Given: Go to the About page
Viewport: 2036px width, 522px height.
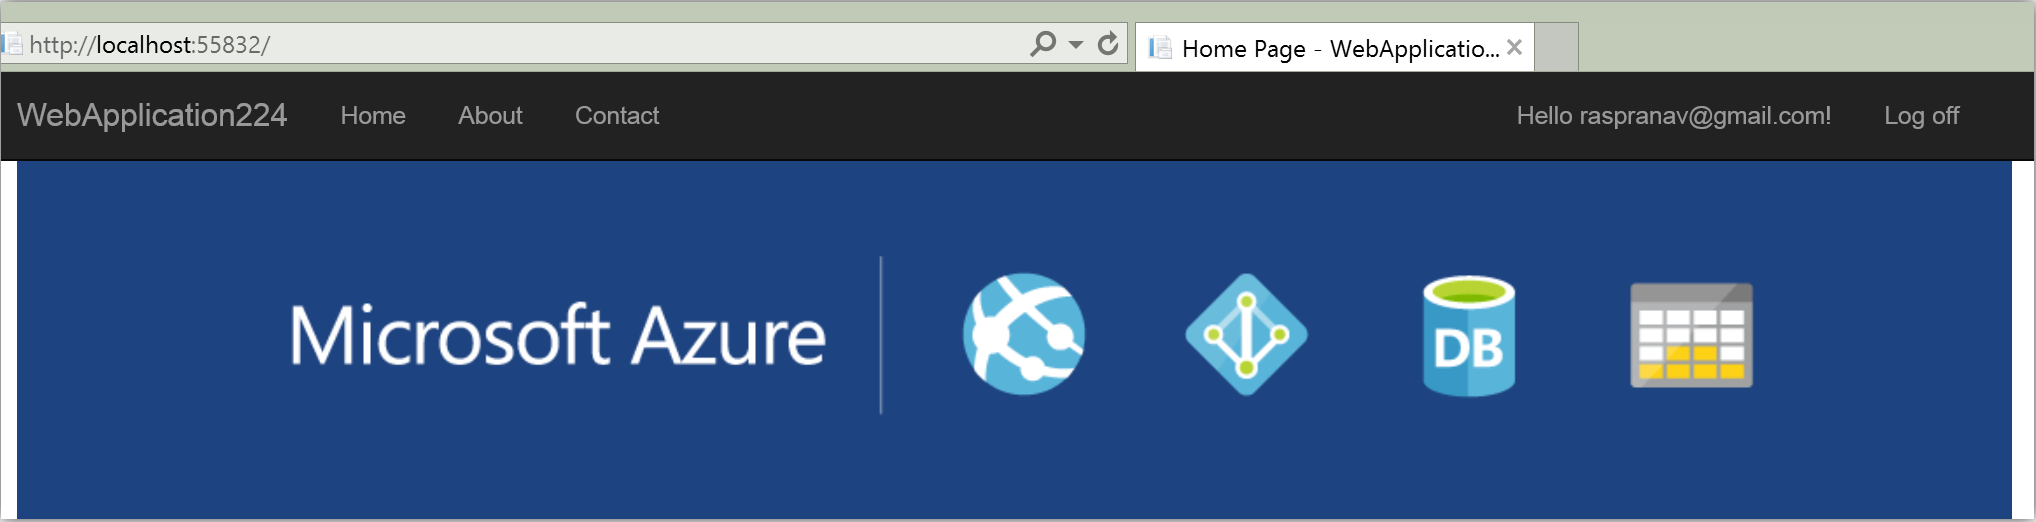Looking at the screenshot, I should click(x=490, y=116).
